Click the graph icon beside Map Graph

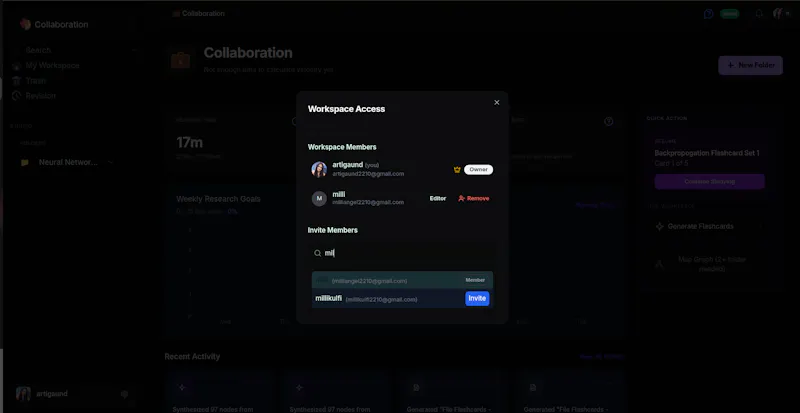tap(659, 264)
